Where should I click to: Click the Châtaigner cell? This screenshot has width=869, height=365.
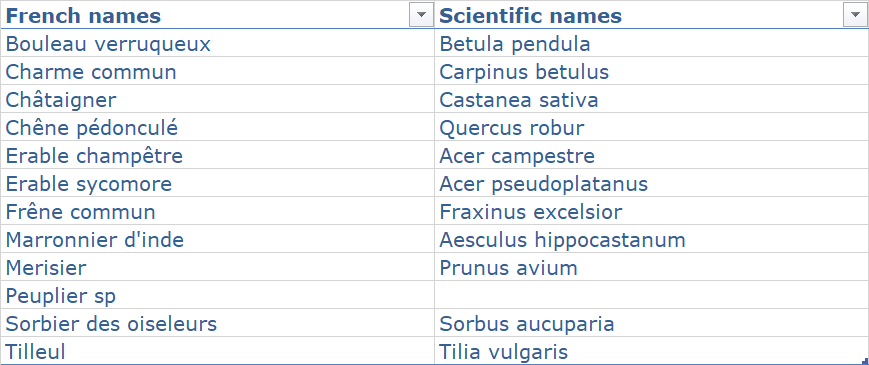coord(217,100)
